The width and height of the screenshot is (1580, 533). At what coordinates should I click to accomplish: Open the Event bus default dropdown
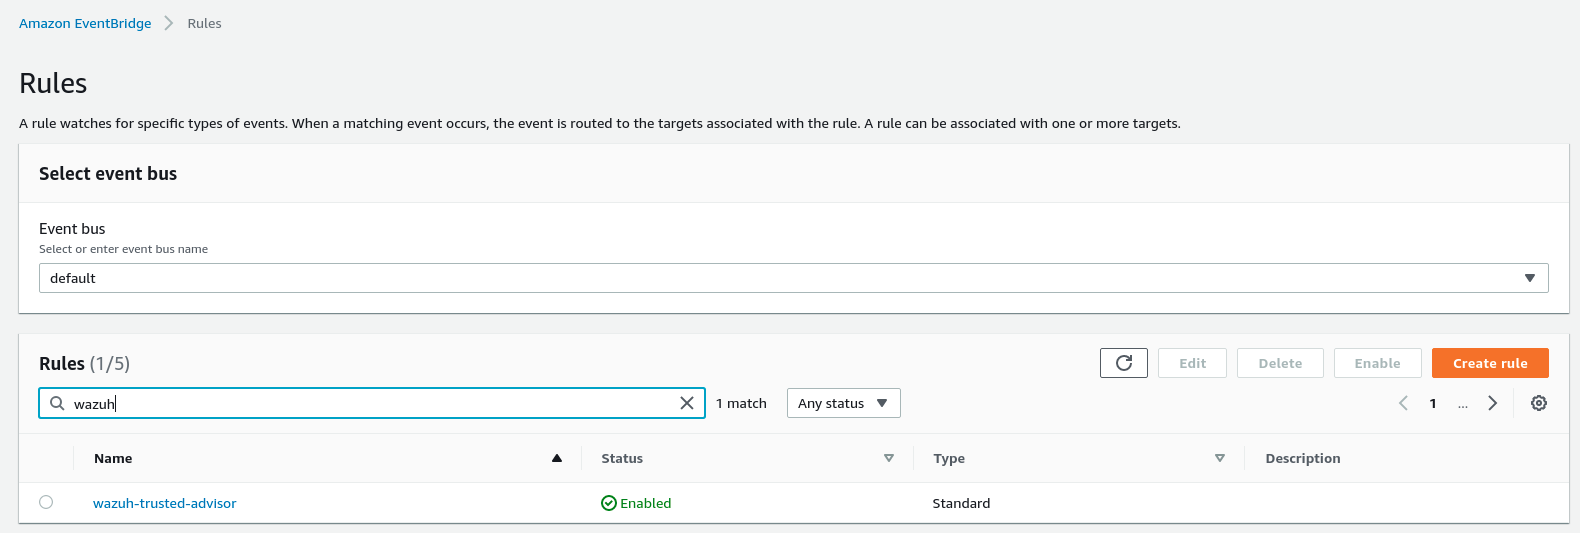point(794,278)
